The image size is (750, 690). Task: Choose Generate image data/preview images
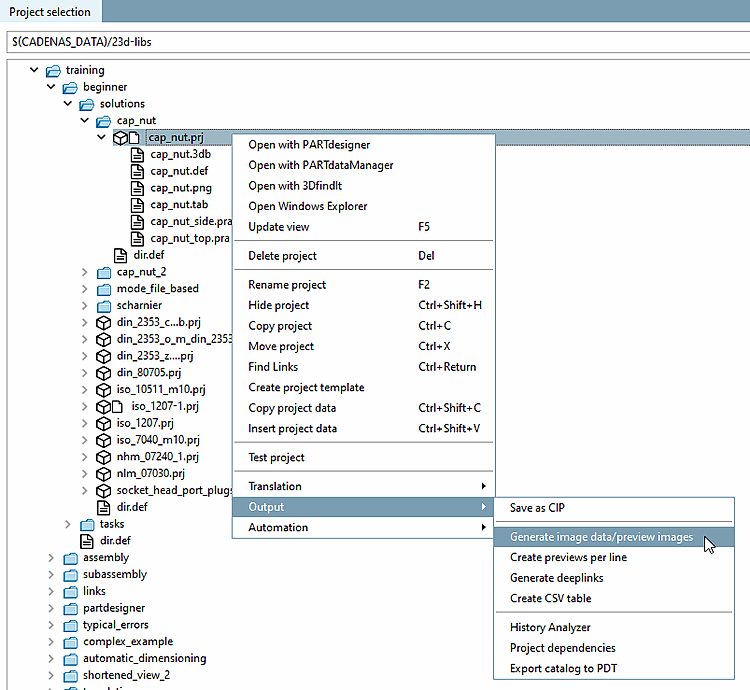[x=601, y=537]
